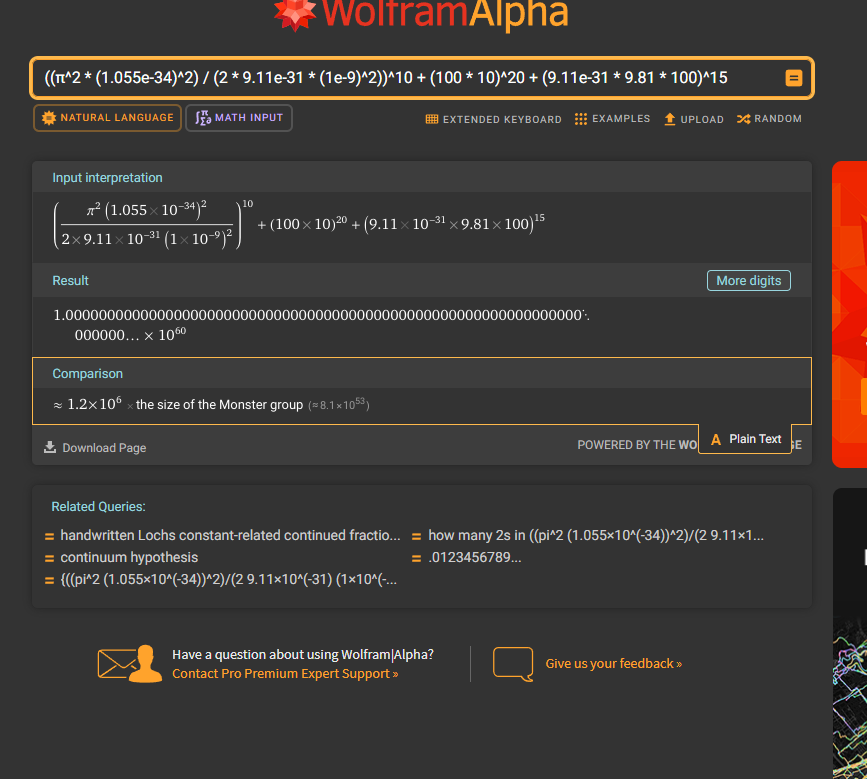Click the WolframAlpha logo star icon

295,12
